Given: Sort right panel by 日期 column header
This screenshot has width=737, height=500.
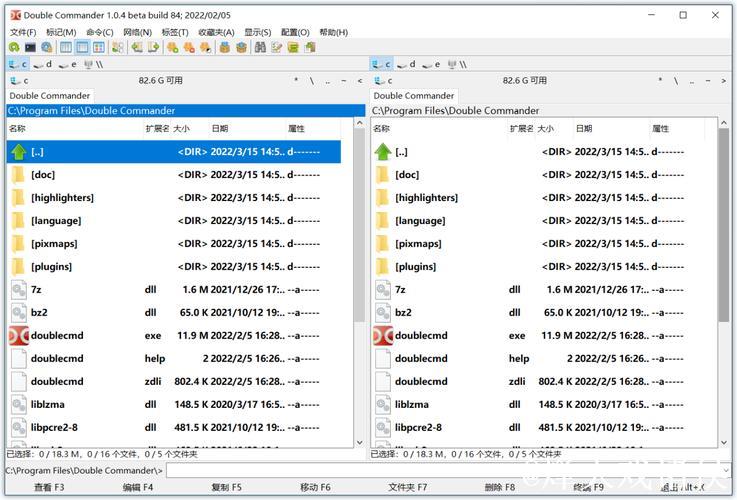Looking at the screenshot, I should tap(611, 128).
